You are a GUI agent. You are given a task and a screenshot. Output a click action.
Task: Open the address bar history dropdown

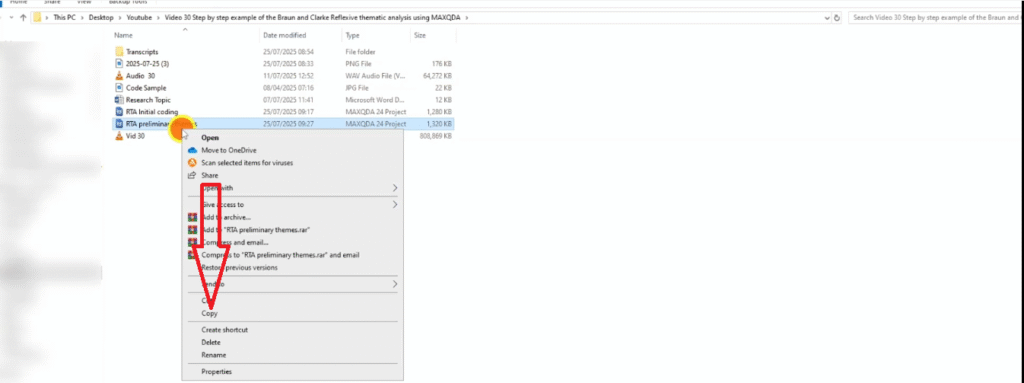tap(827, 18)
